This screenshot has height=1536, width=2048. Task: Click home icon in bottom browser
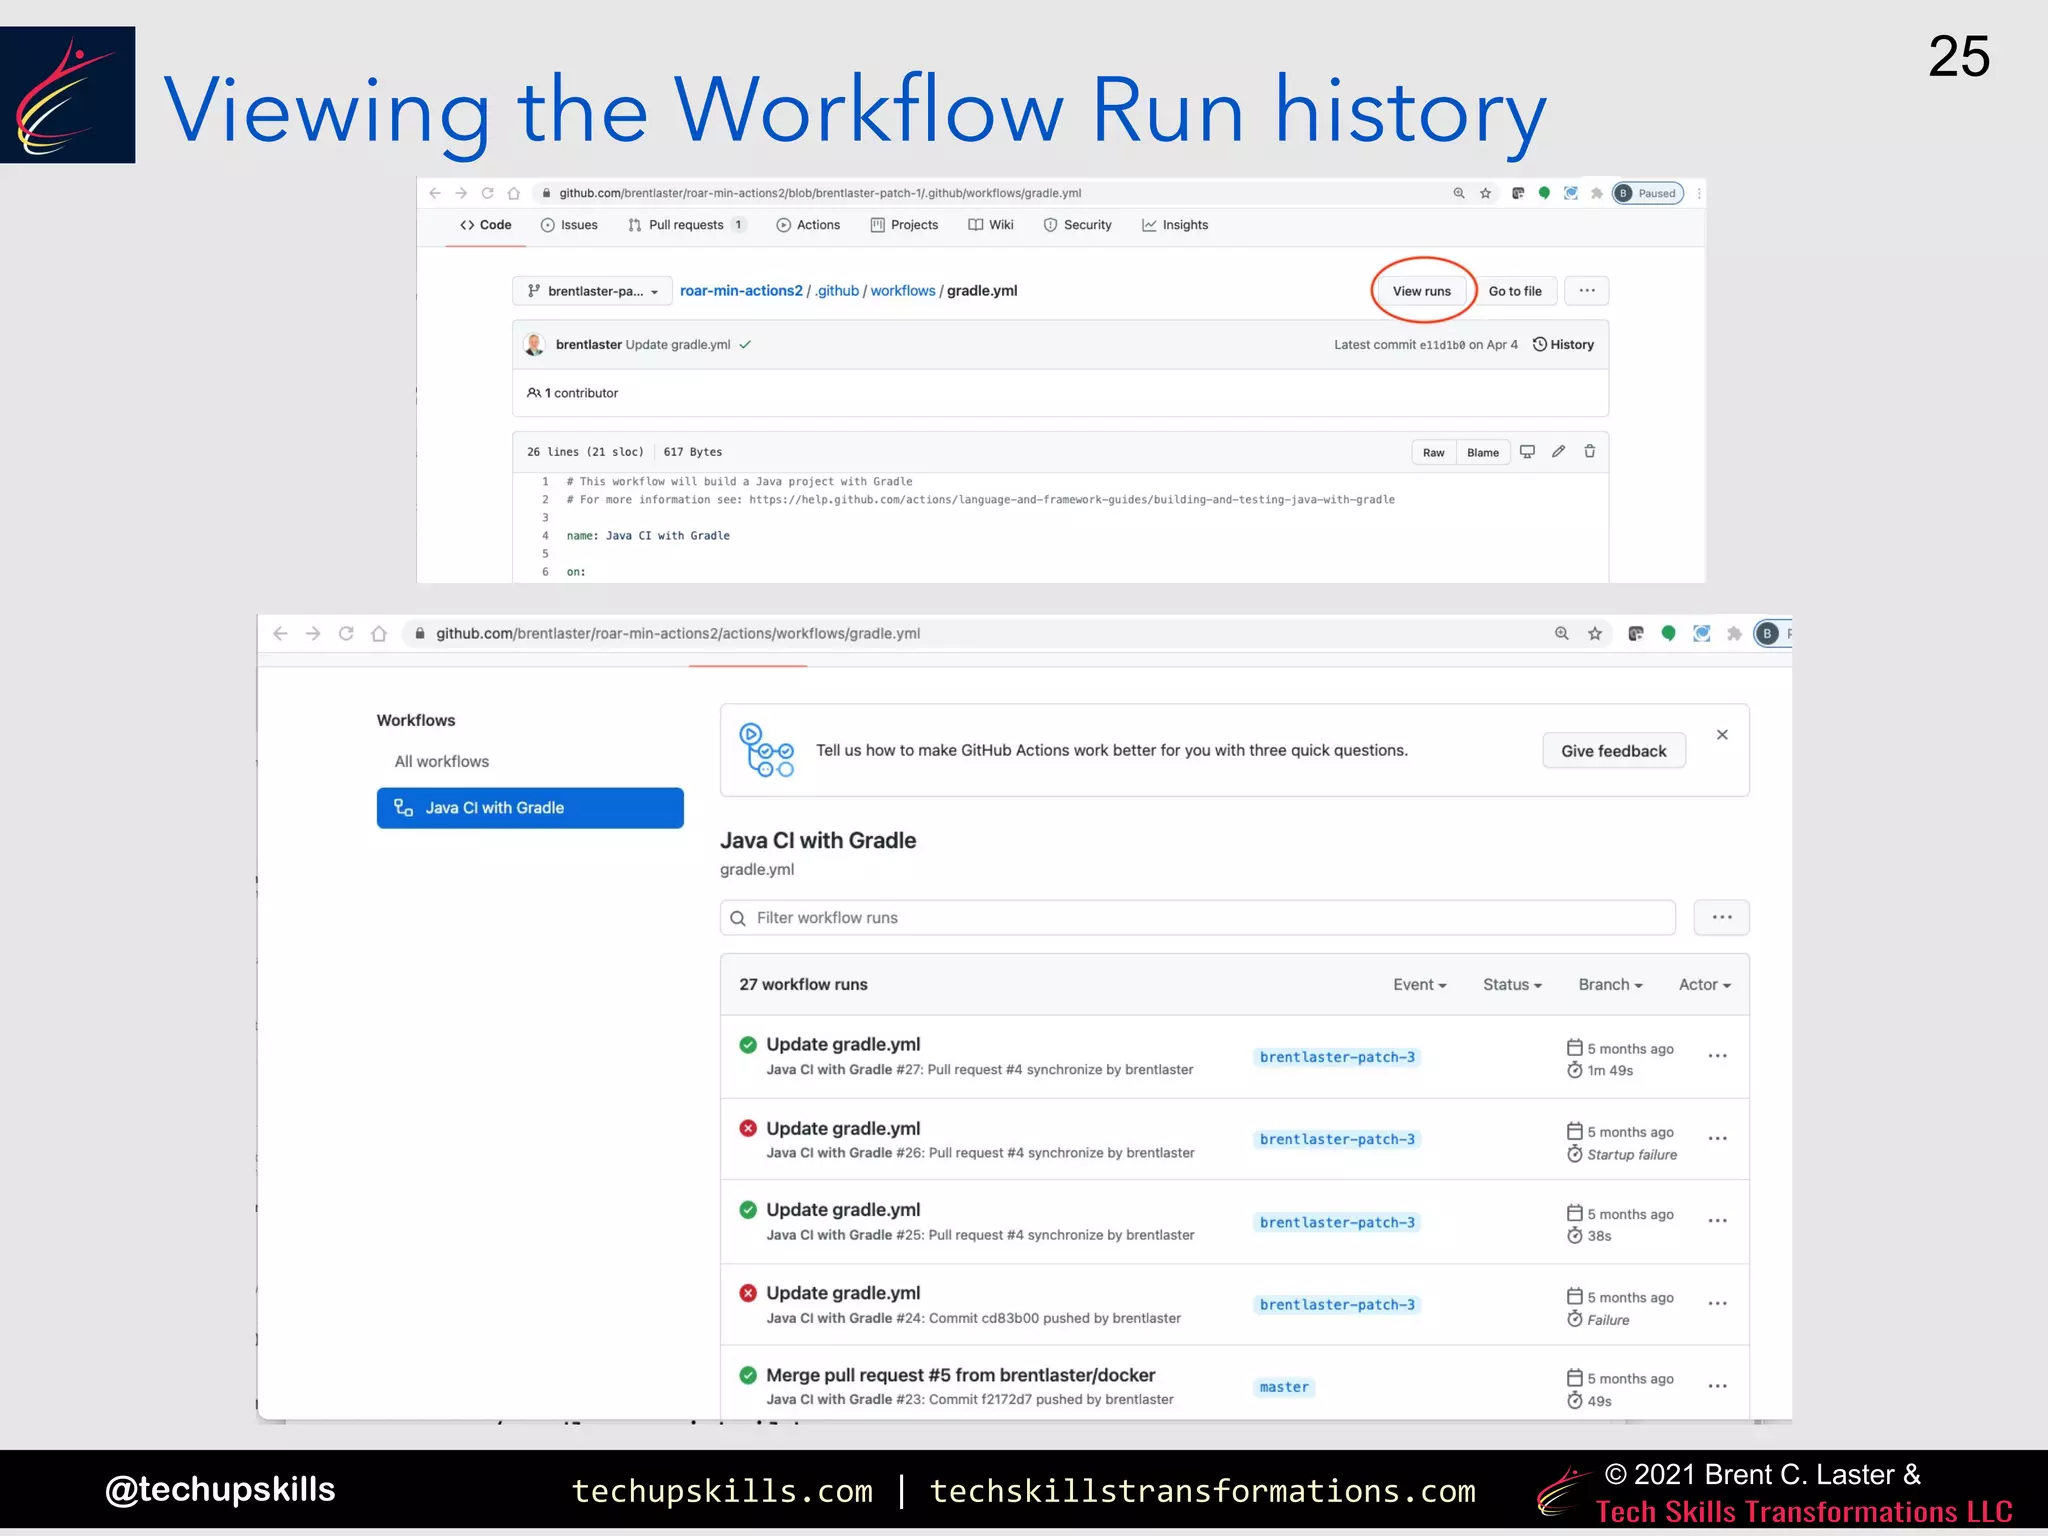pyautogui.click(x=379, y=633)
